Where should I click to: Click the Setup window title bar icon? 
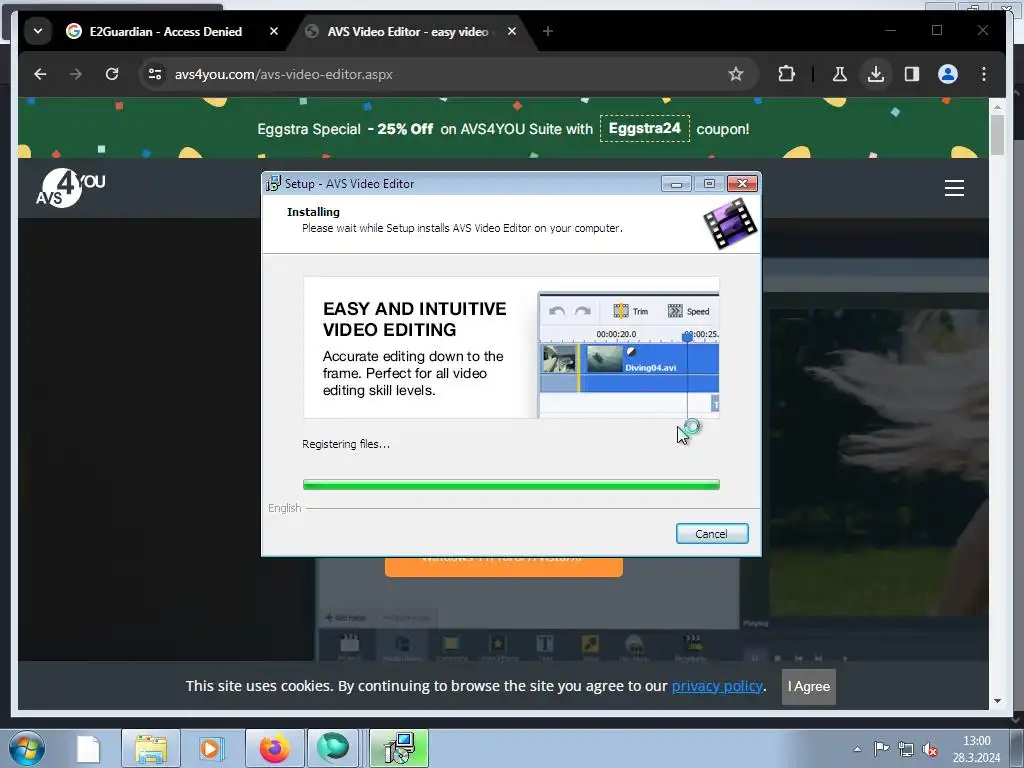pyautogui.click(x=273, y=184)
